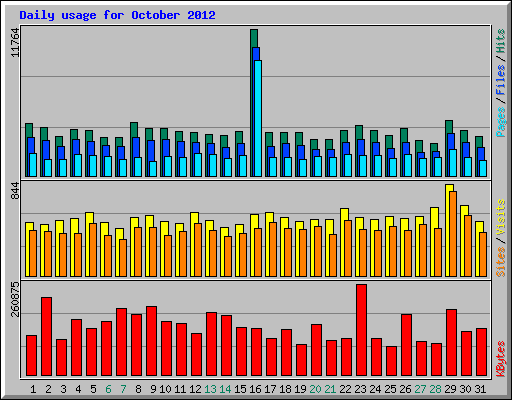Click day label 14 on the x-axis
Screen dimensions: 512x400
tap(225, 389)
